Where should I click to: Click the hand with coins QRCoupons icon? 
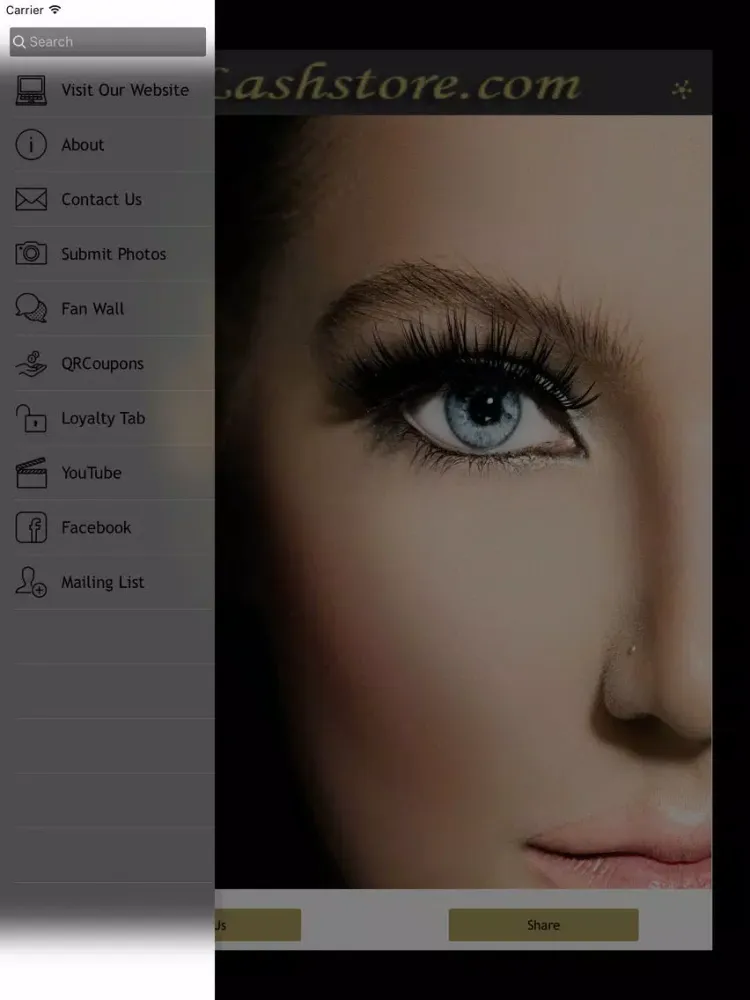click(31, 363)
